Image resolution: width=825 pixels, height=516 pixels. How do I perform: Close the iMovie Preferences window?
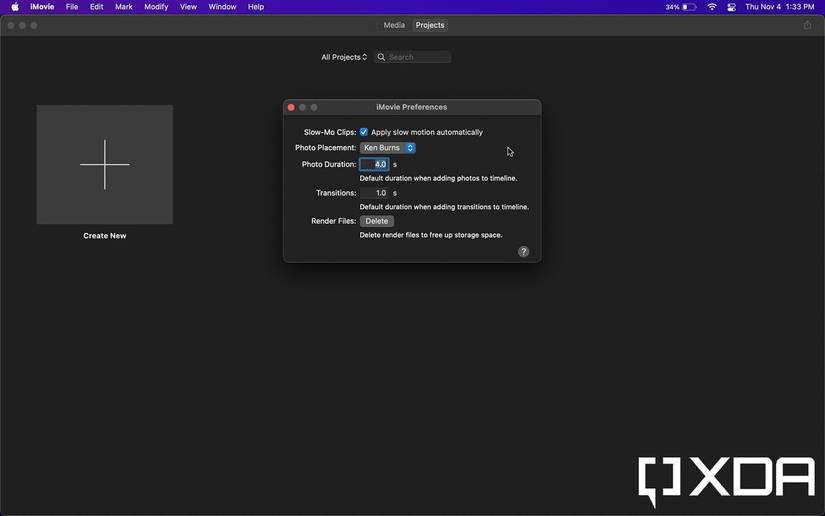coord(291,107)
